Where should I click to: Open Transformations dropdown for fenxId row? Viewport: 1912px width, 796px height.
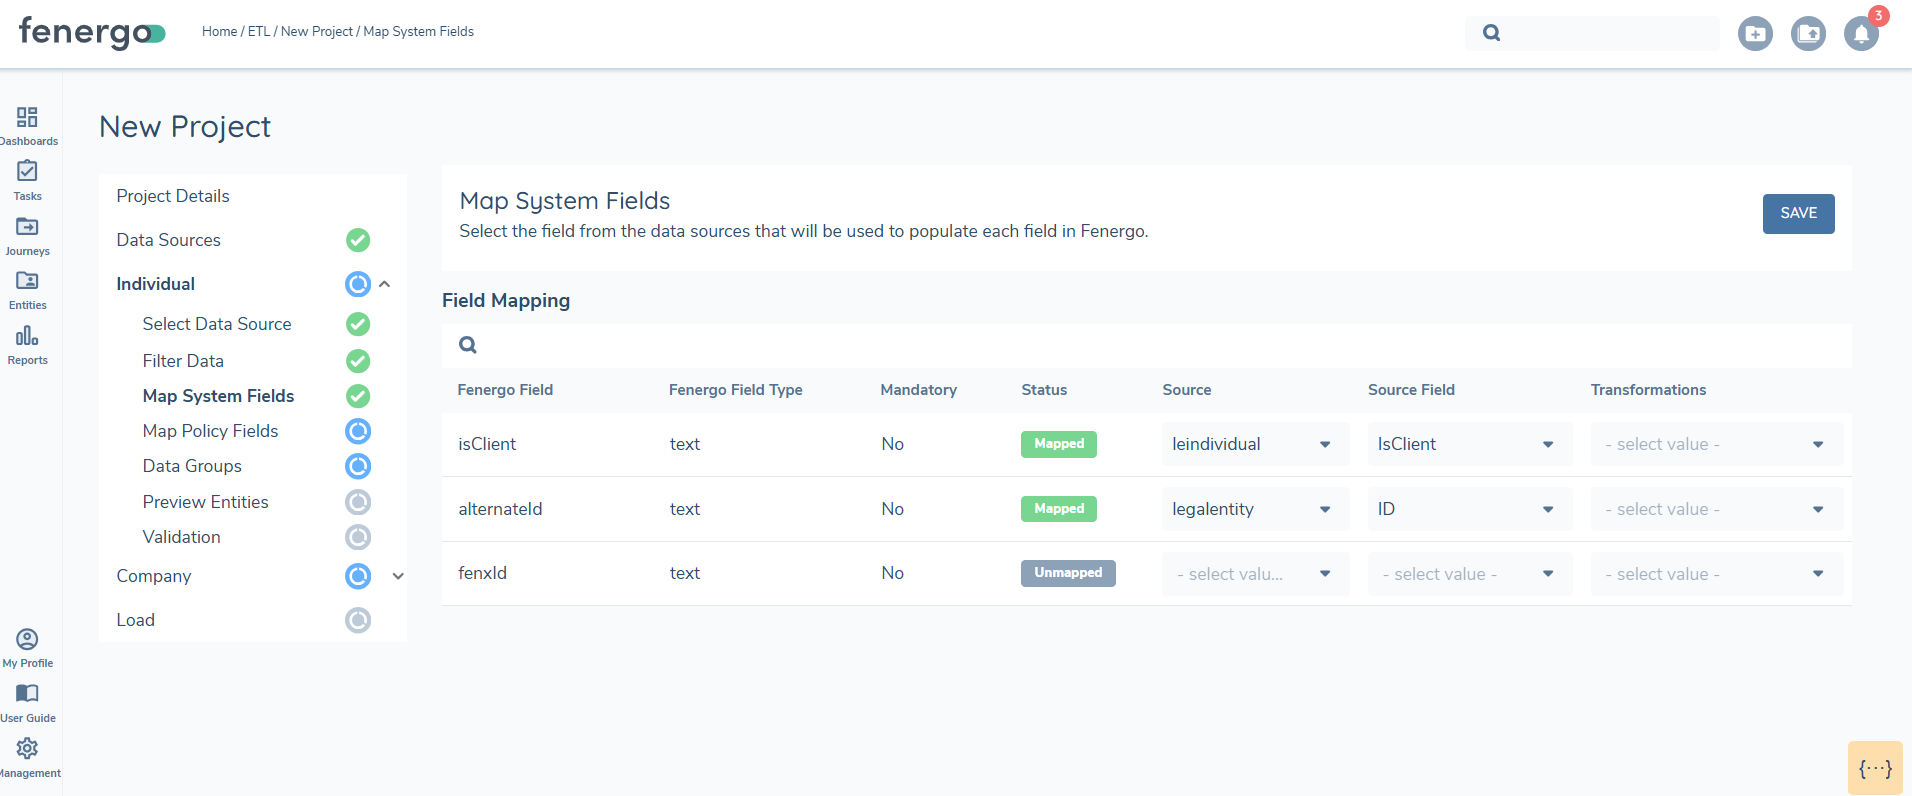1716,574
